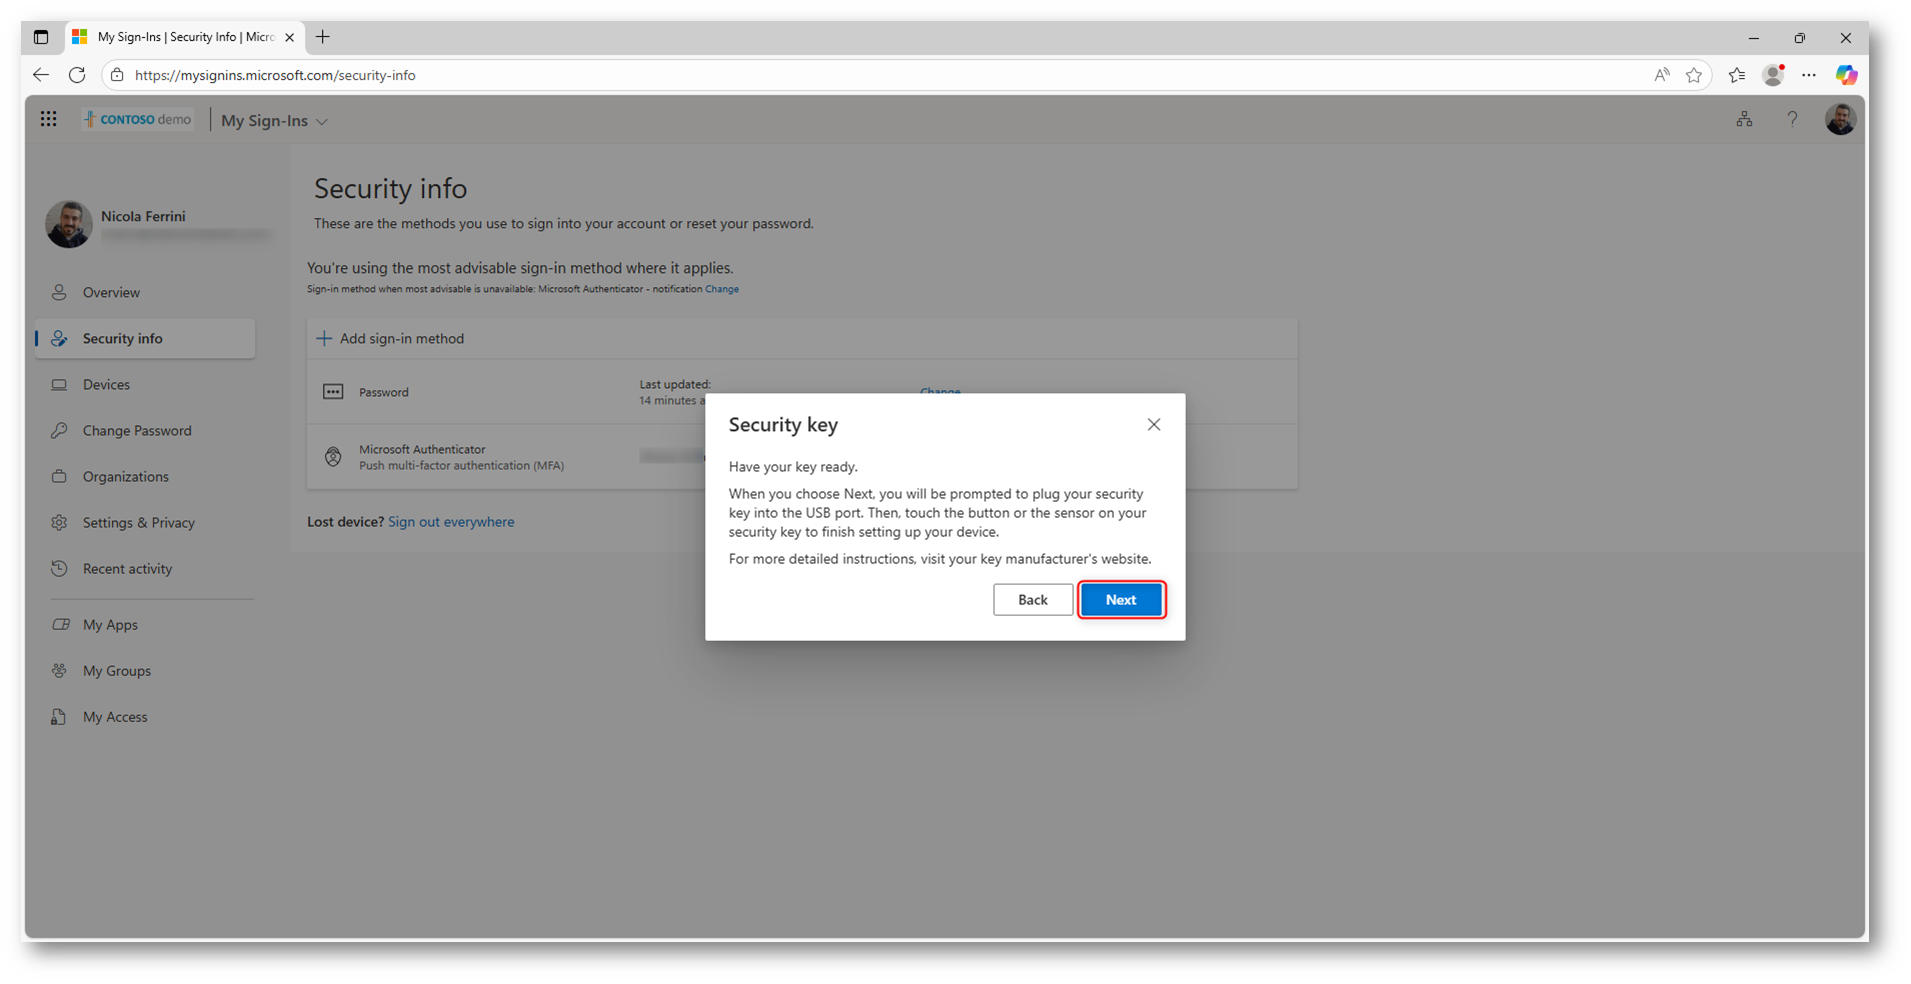Open the Help question mark icon
1911x984 pixels.
(x=1792, y=120)
